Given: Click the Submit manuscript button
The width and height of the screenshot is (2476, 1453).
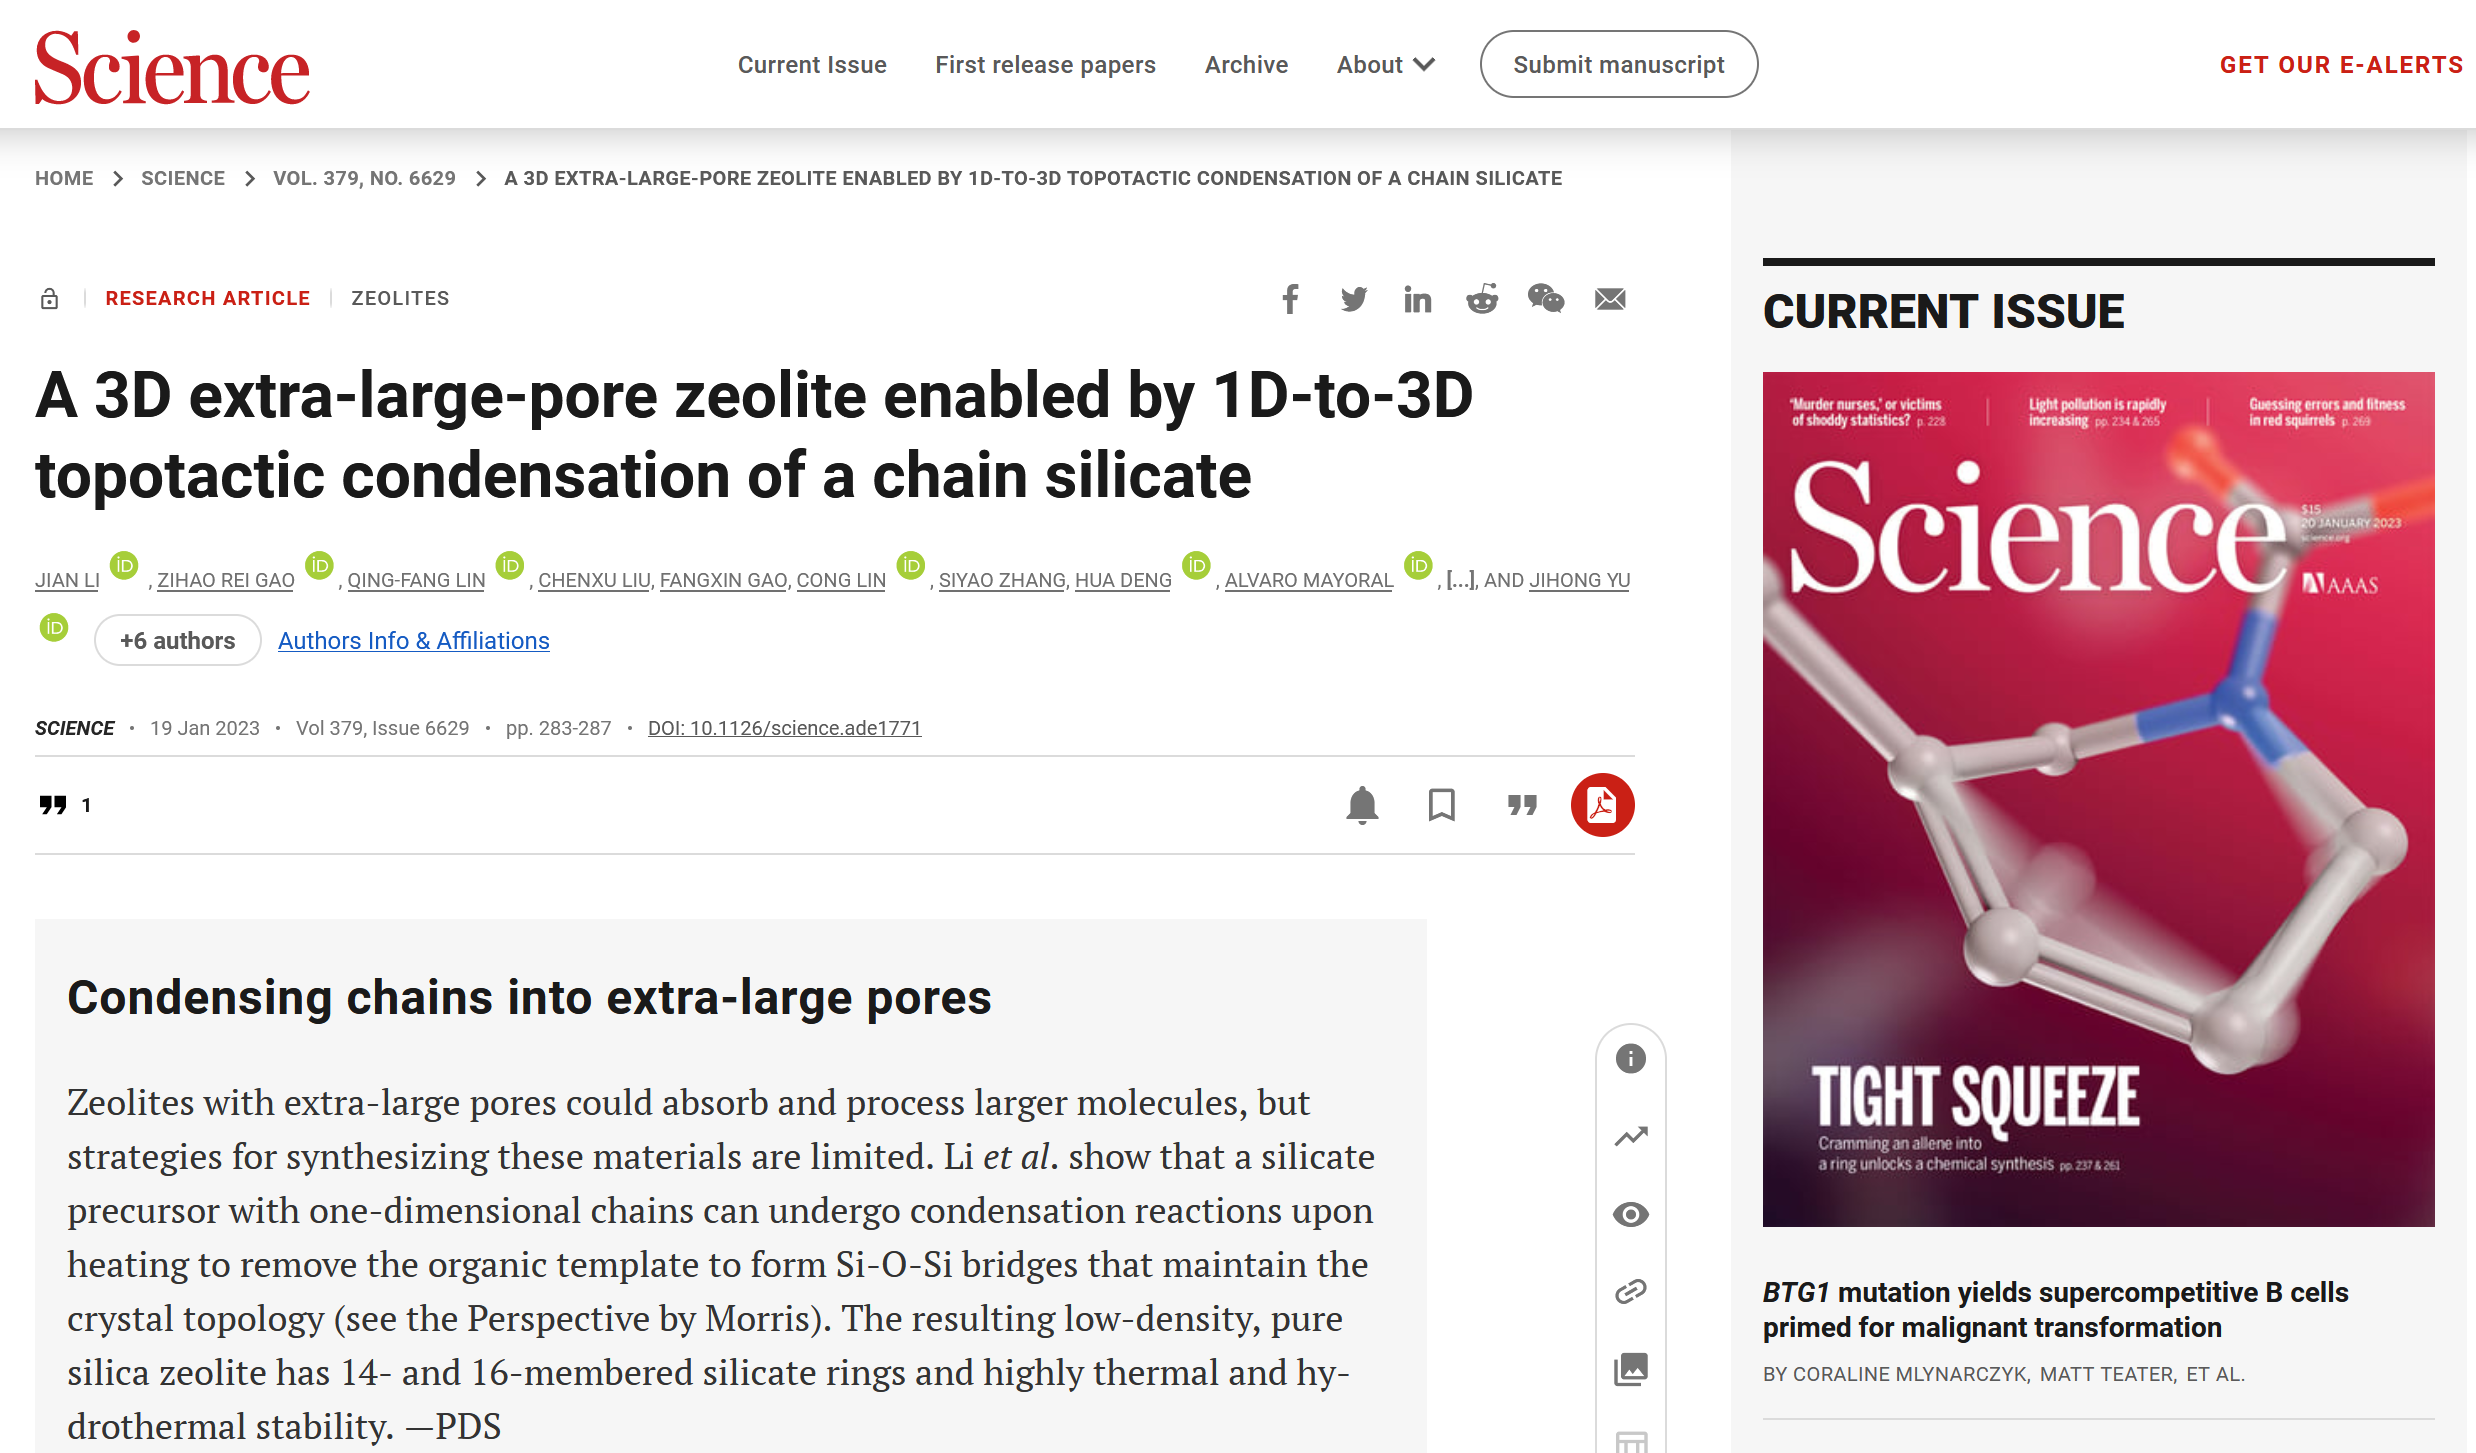Looking at the screenshot, I should (1618, 65).
